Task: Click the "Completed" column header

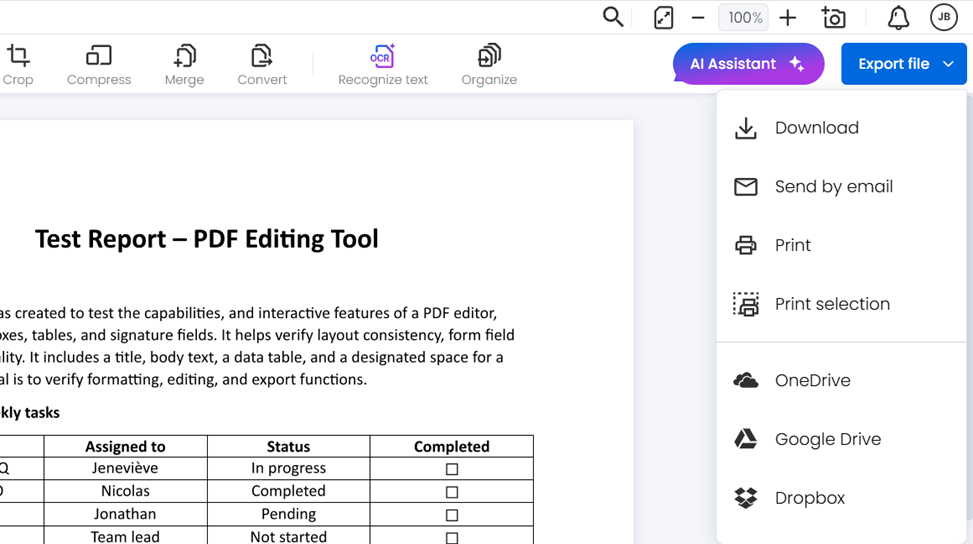Action: [x=452, y=447]
